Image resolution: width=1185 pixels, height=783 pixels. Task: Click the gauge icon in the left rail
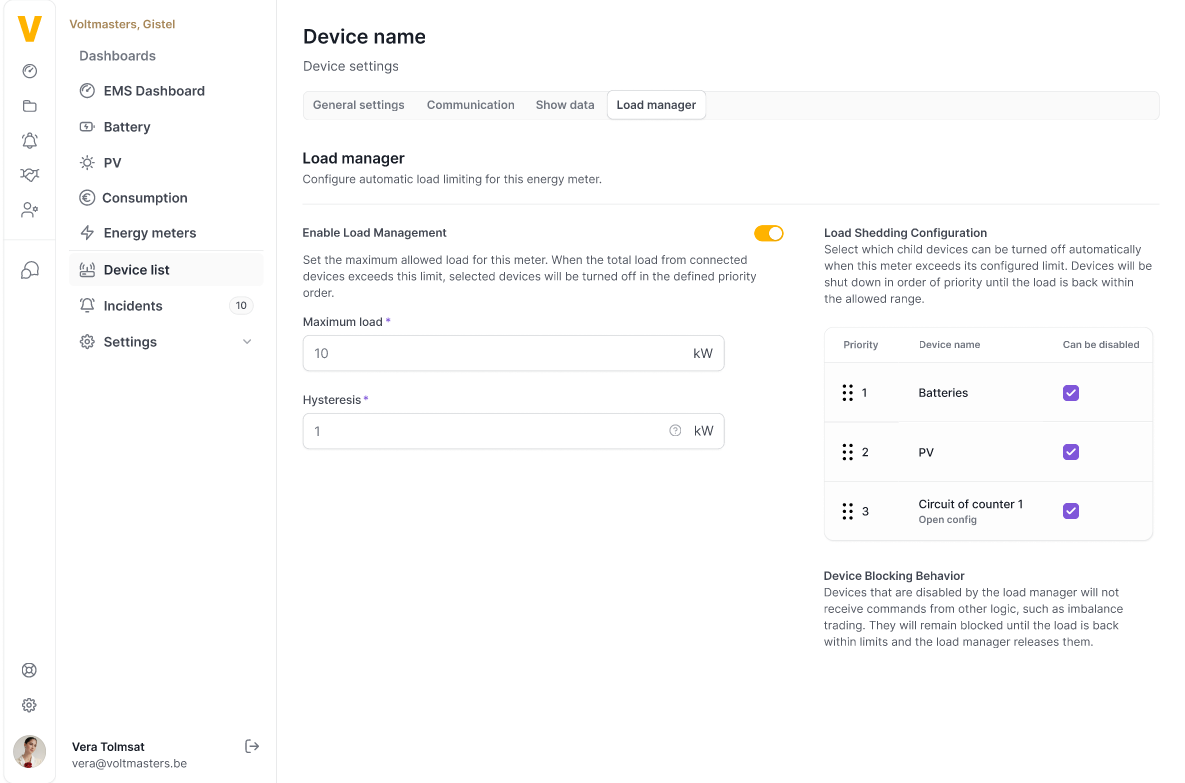[x=30, y=71]
